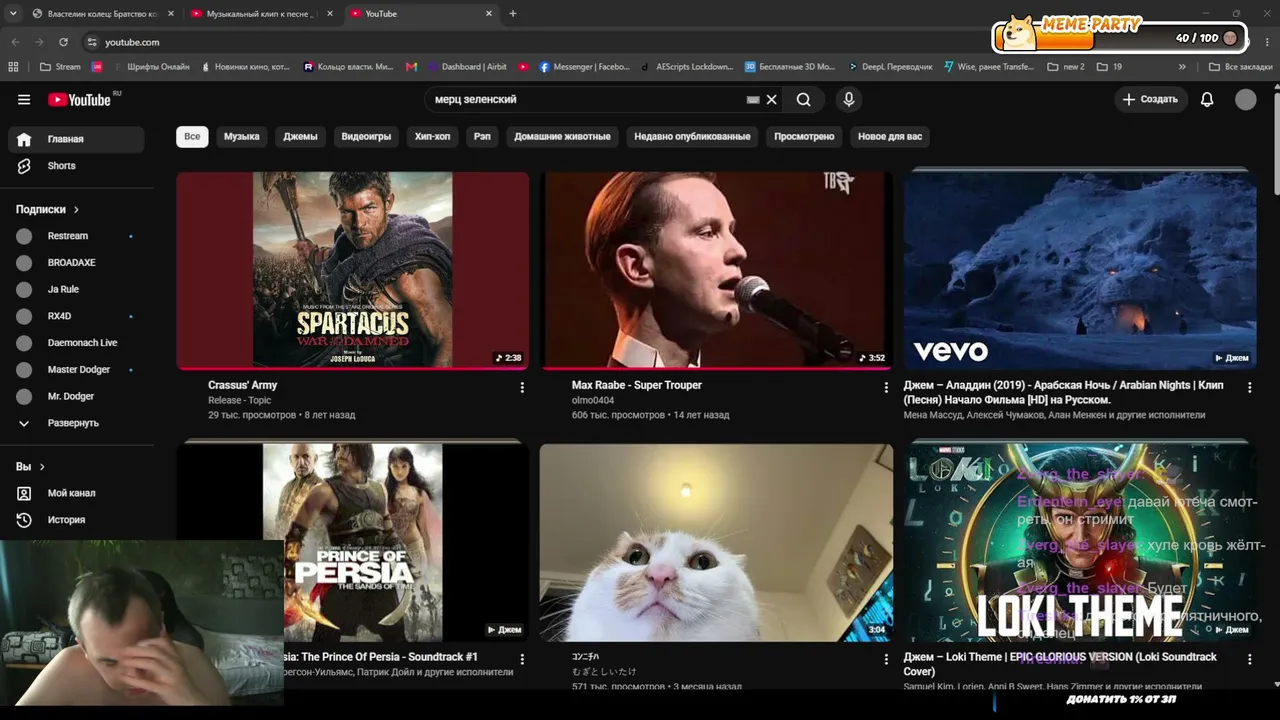This screenshot has width=1280, height=720.
Task: Select the Музыка filter chip
Action: [242, 136]
